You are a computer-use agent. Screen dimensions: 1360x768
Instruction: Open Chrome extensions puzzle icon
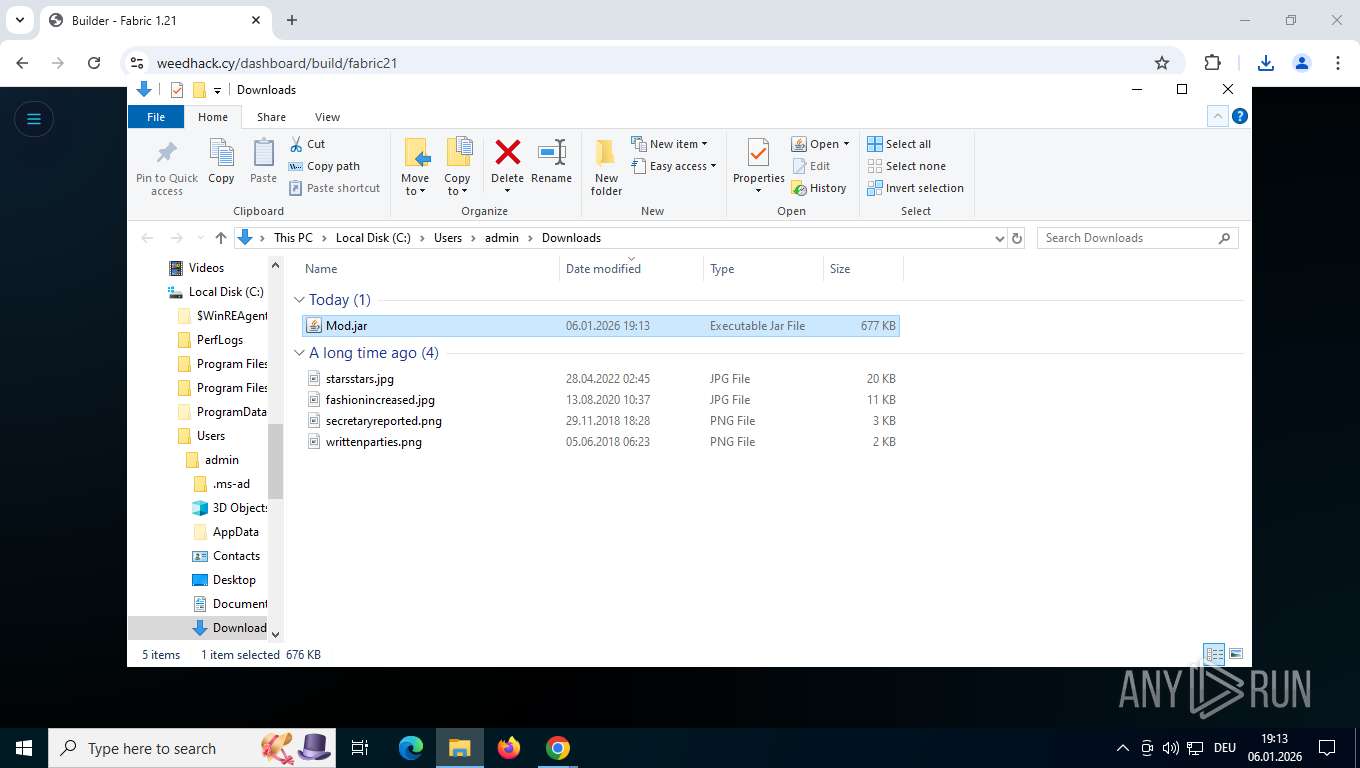click(1212, 62)
